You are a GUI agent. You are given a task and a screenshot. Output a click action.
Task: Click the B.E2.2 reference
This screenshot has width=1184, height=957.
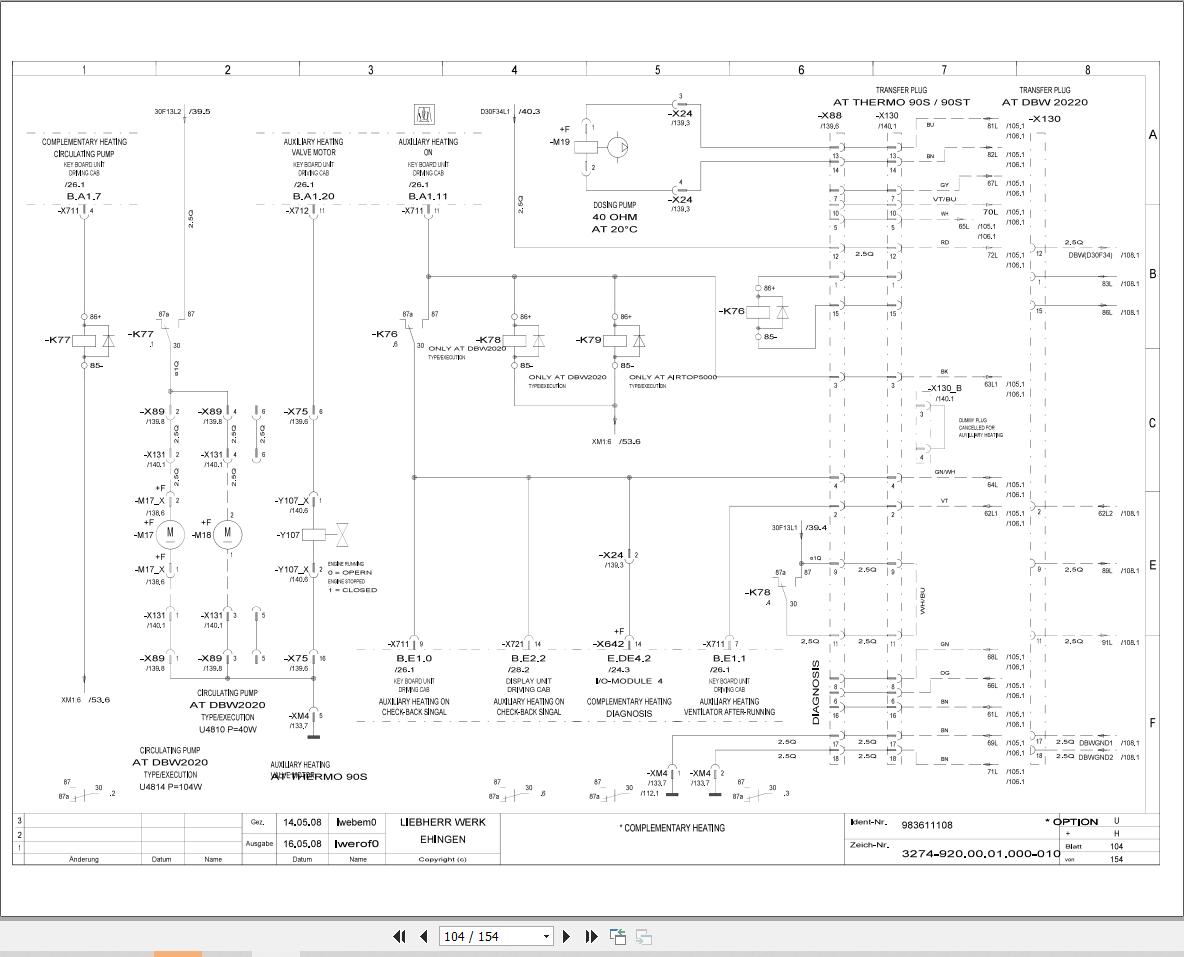point(529,659)
